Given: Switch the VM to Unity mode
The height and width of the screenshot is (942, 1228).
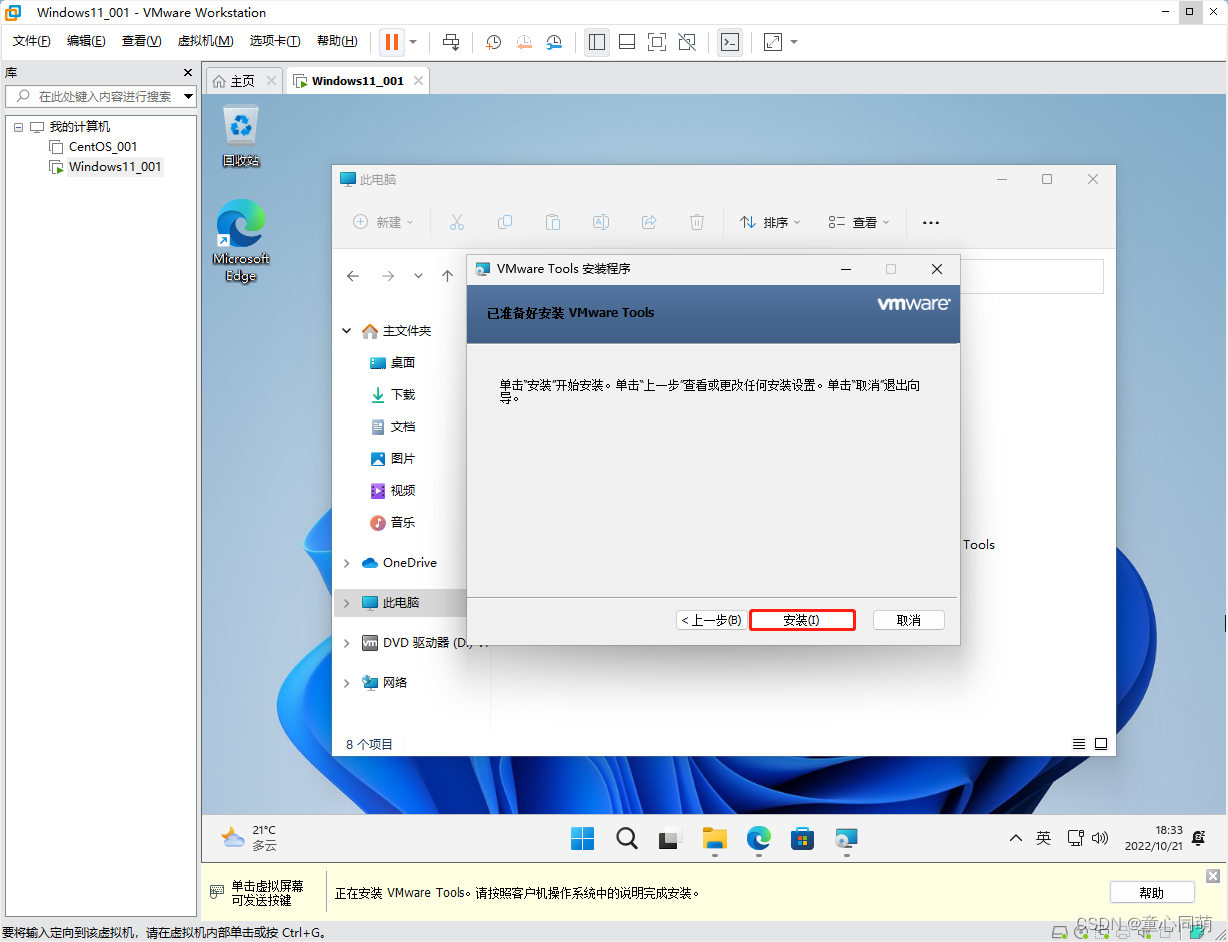Looking at the screenshot, I should coord(688,42).
